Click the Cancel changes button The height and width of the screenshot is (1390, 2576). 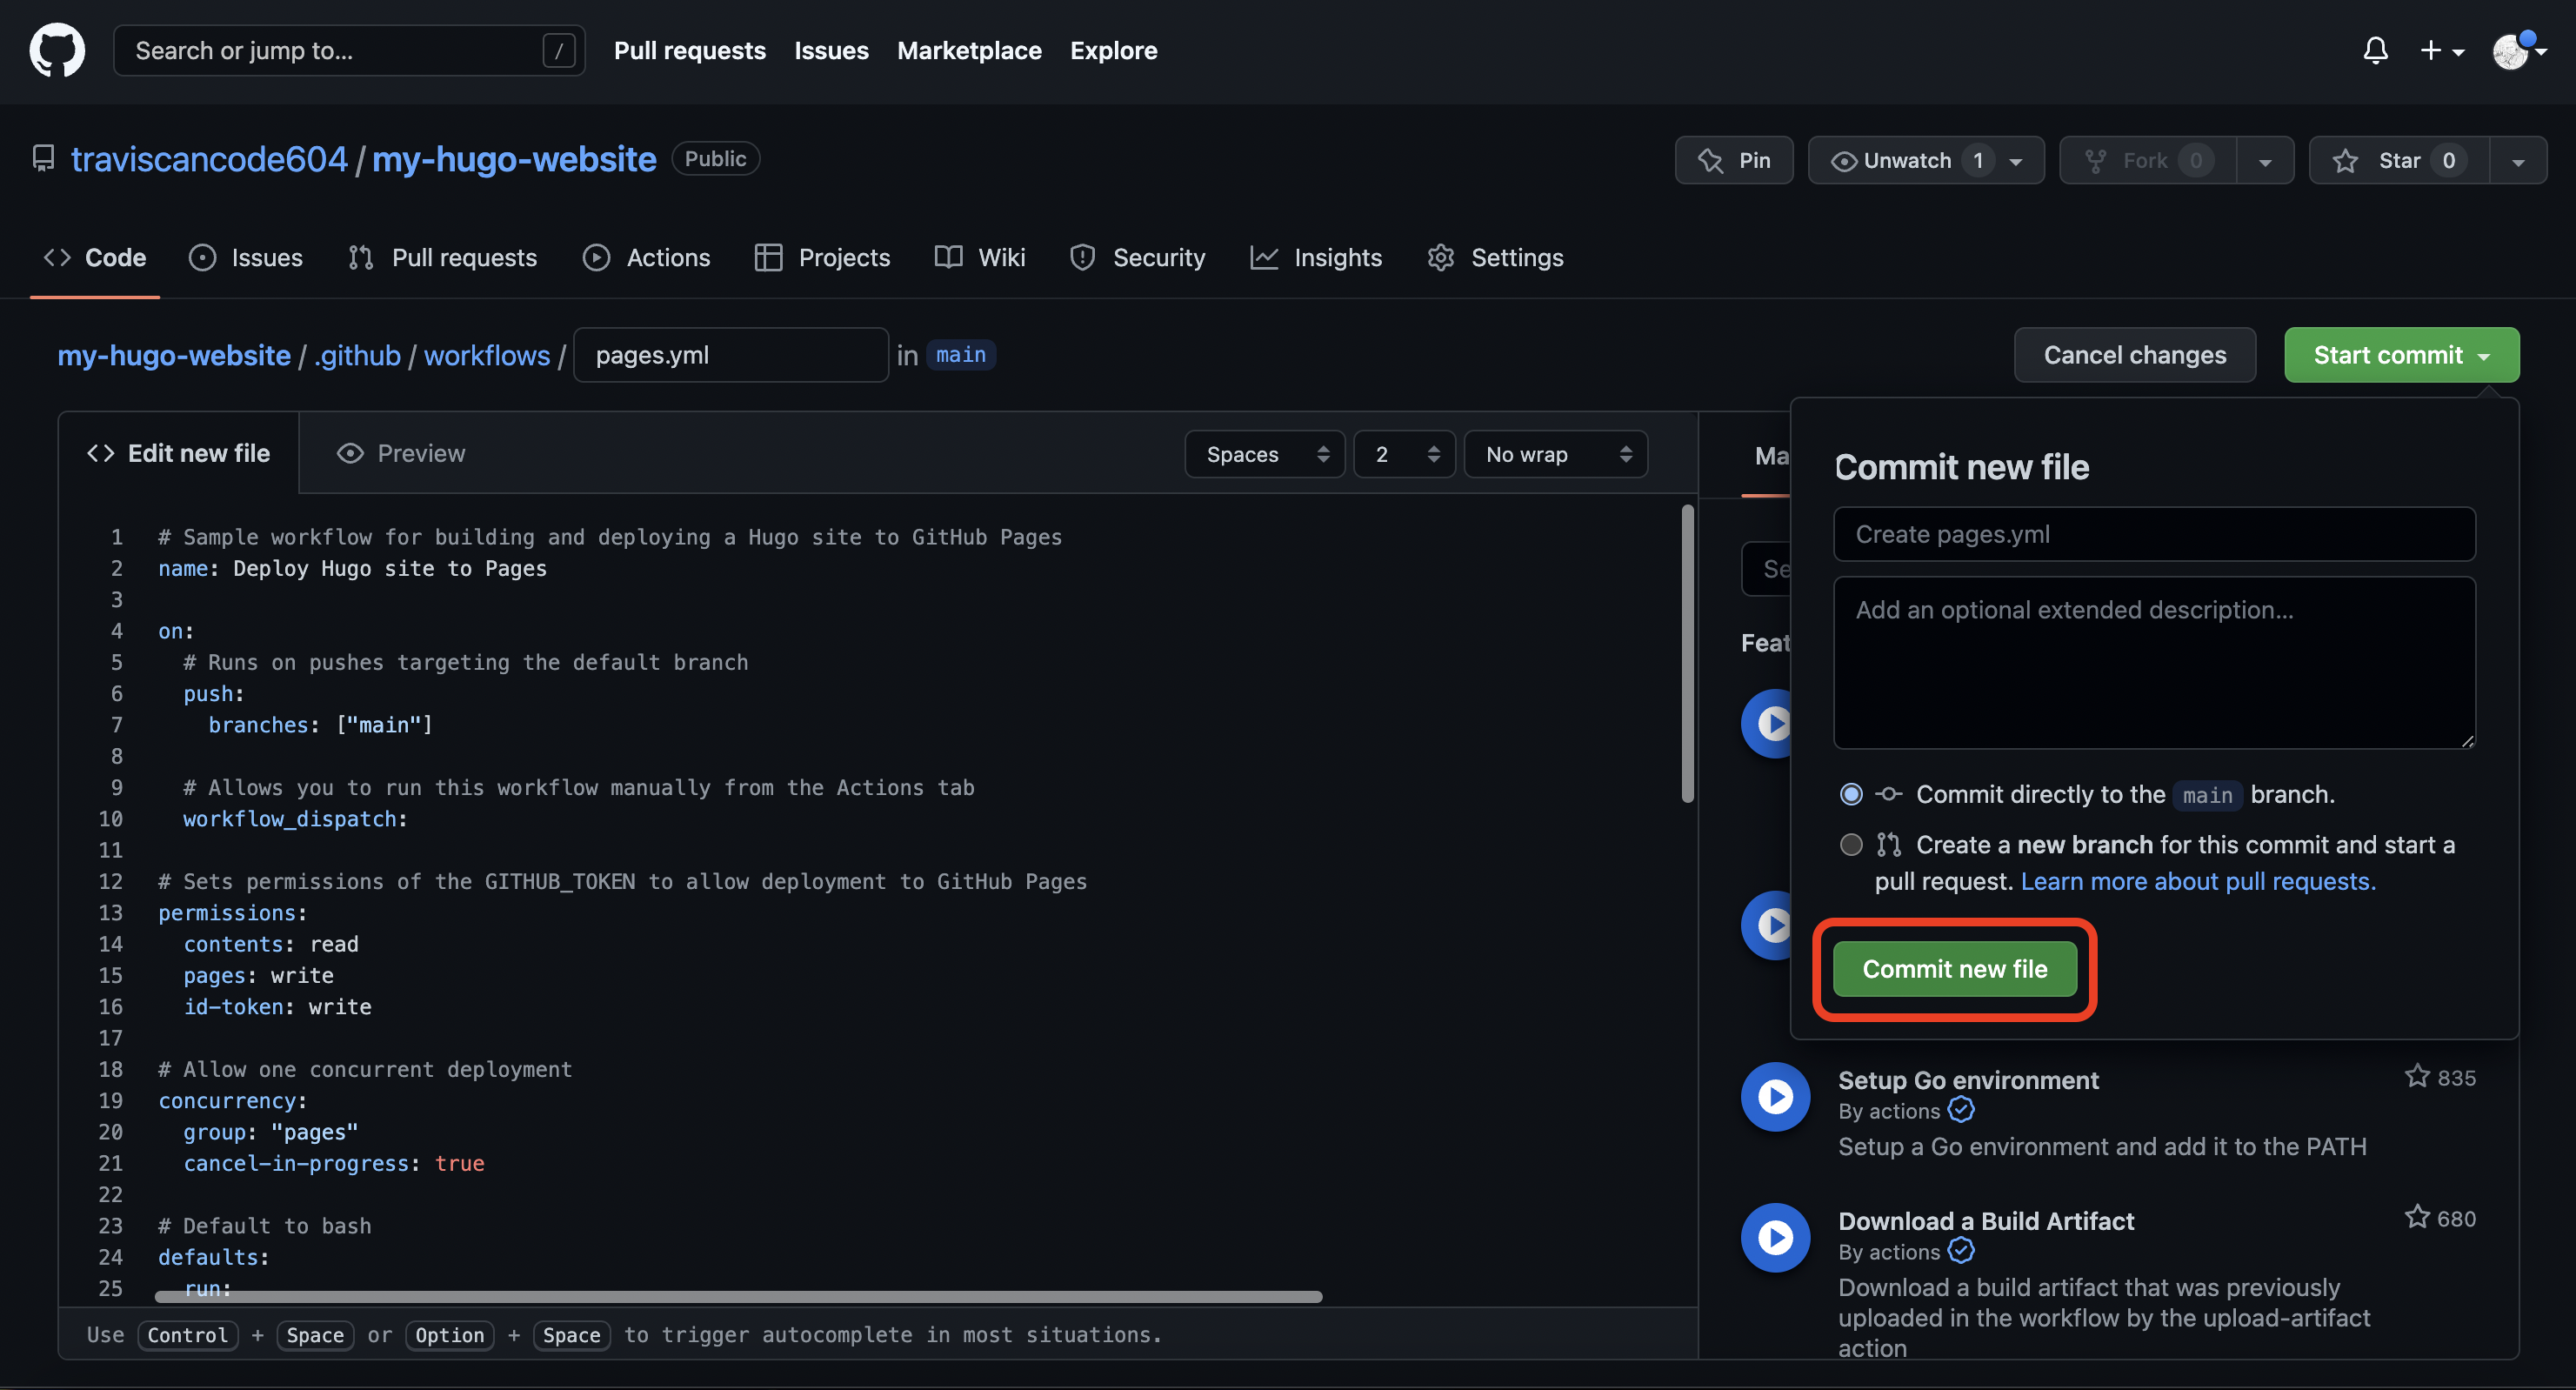coord(2134,355)
